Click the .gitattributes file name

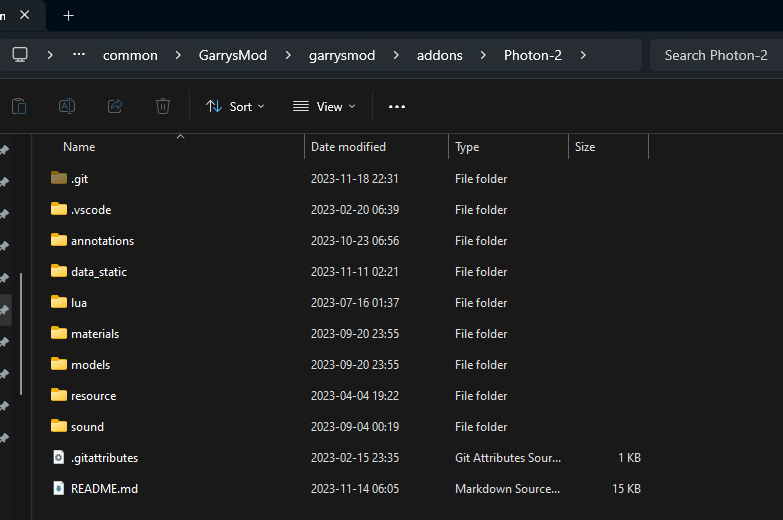point(104,458)
